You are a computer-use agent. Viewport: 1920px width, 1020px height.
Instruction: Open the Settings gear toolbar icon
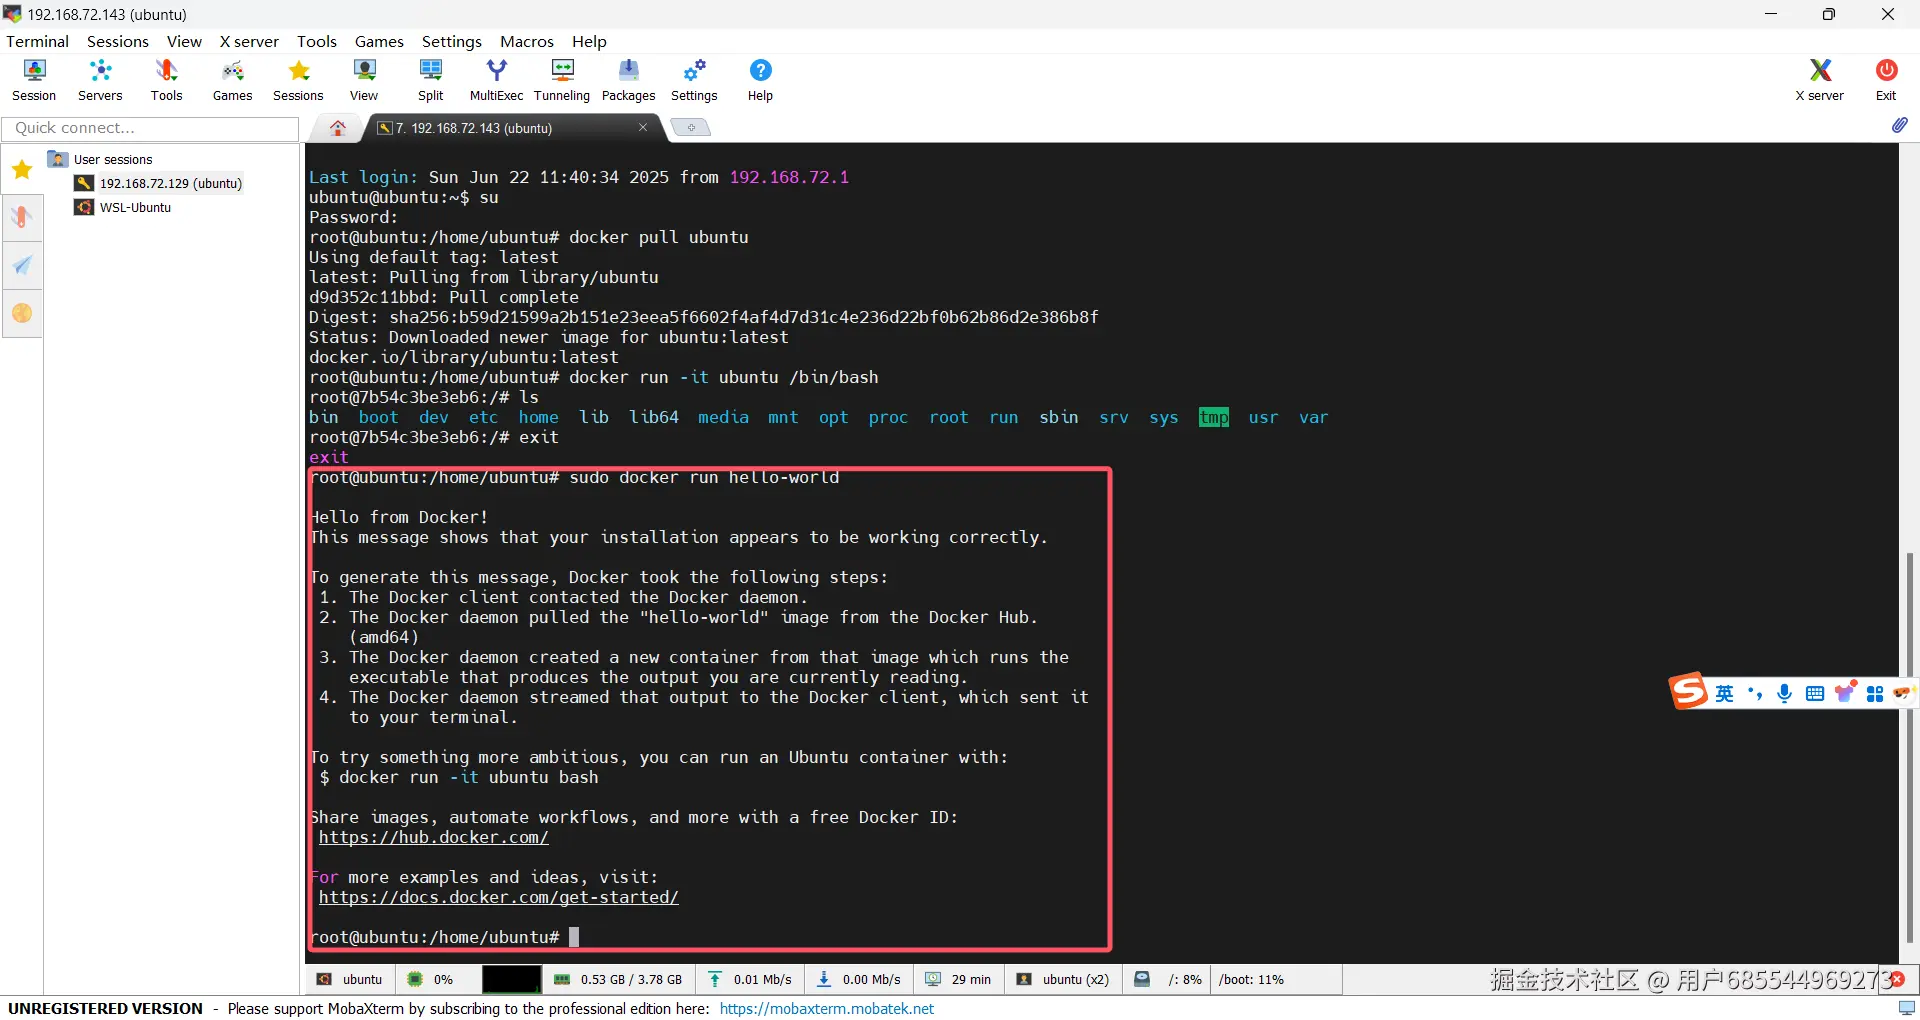[x=694, y=80]
